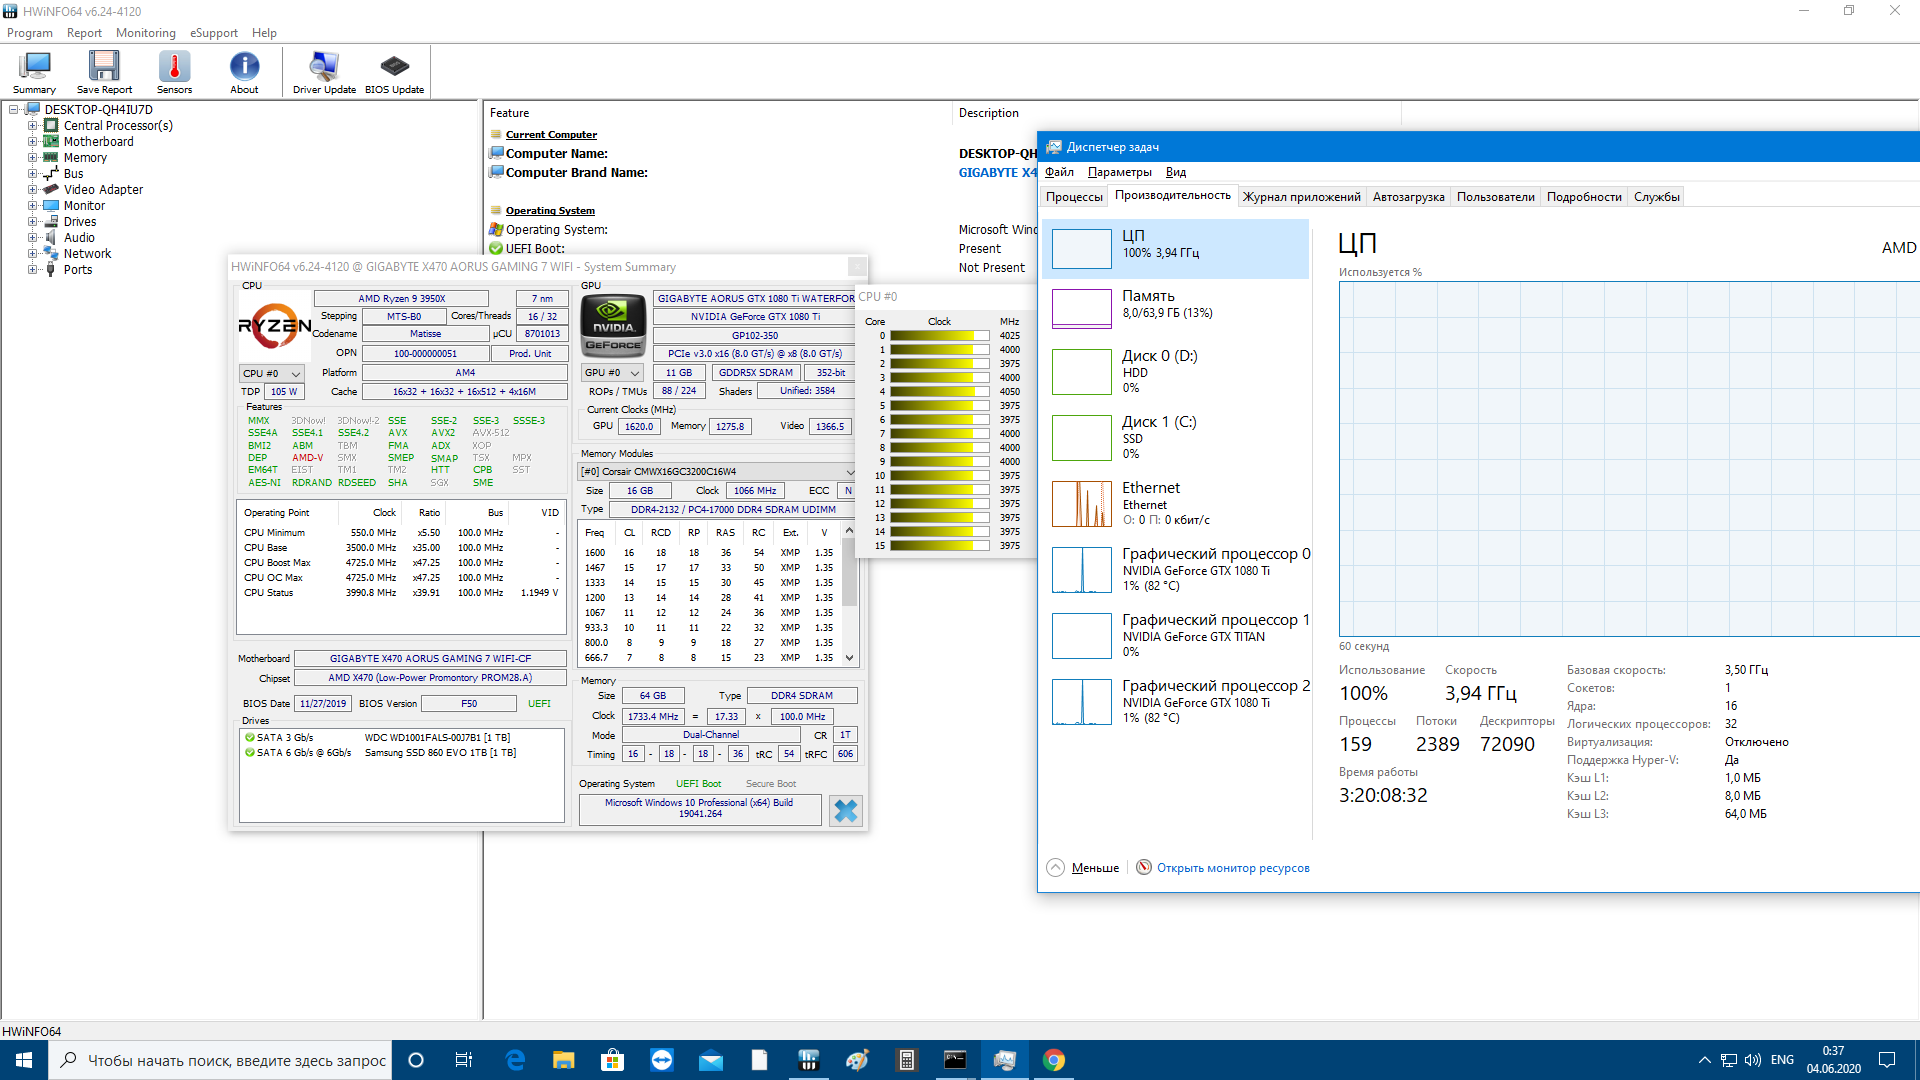The image size is (1920, 1080).
Task: Open Google Chrome from taskbar
Action: pos(1053,1060)
